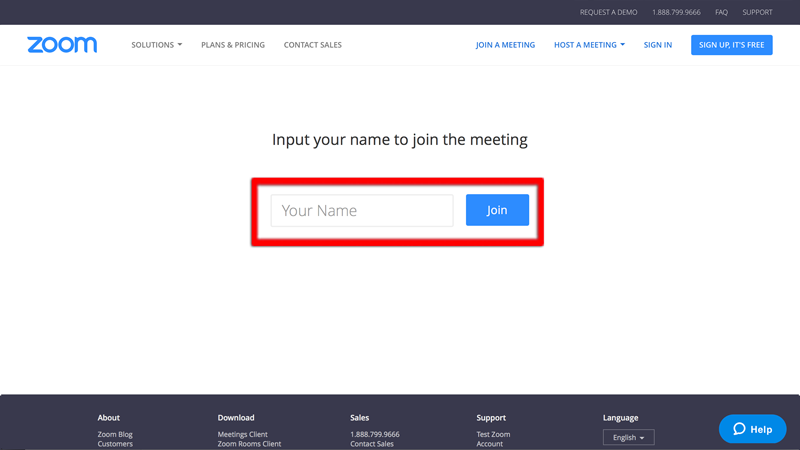800x450 pixels.
Task: Click the footer sales phone number
Action: (x=374, y=434)
